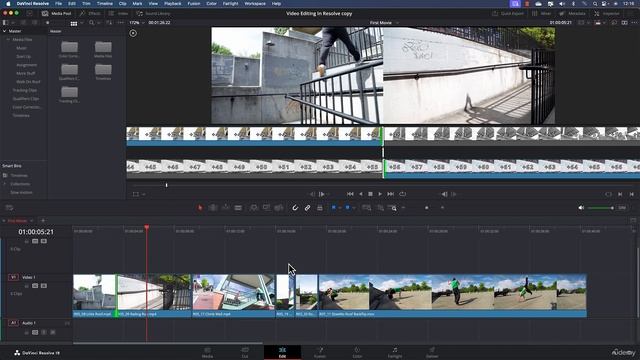Click the DIM audio button

click(x=622, y=208)
